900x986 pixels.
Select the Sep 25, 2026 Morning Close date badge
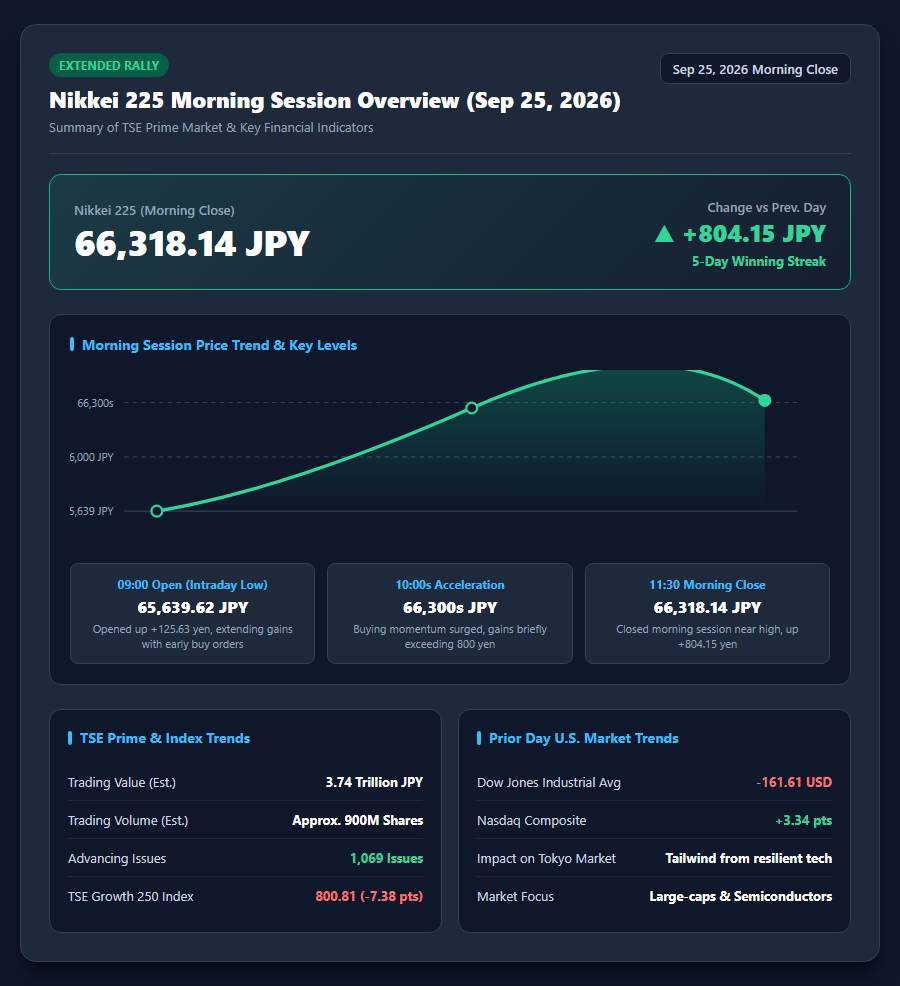click(755, 69)
